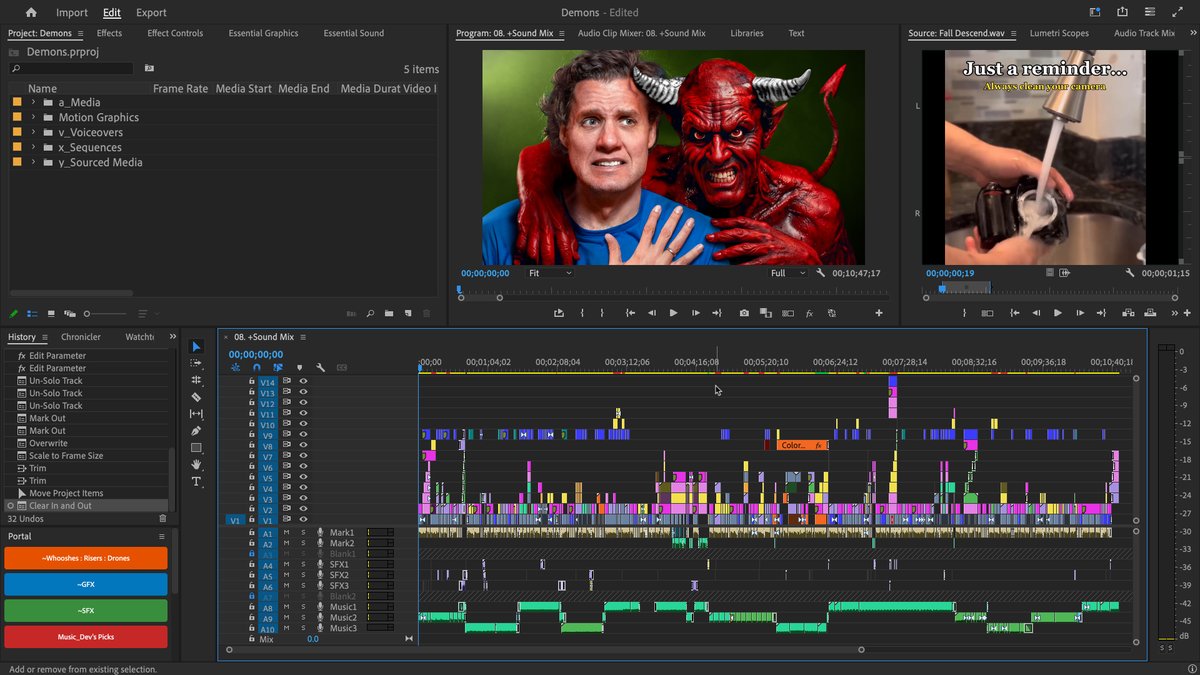1200x675 pixels.
Task: Click the Color clip on track V8
Action: pos(802,445)
